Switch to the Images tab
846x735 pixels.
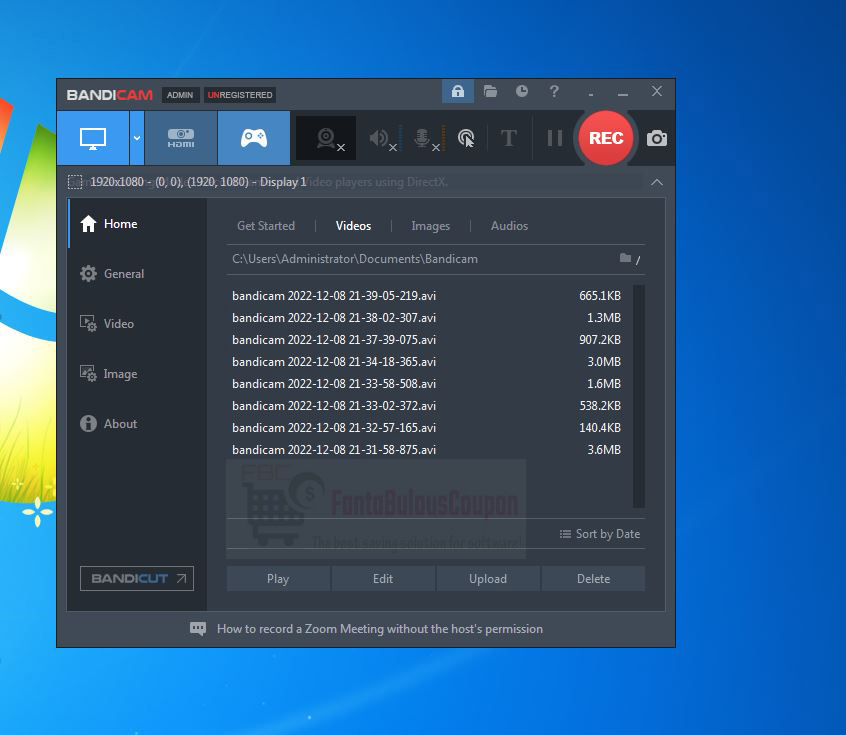(431, 226)
